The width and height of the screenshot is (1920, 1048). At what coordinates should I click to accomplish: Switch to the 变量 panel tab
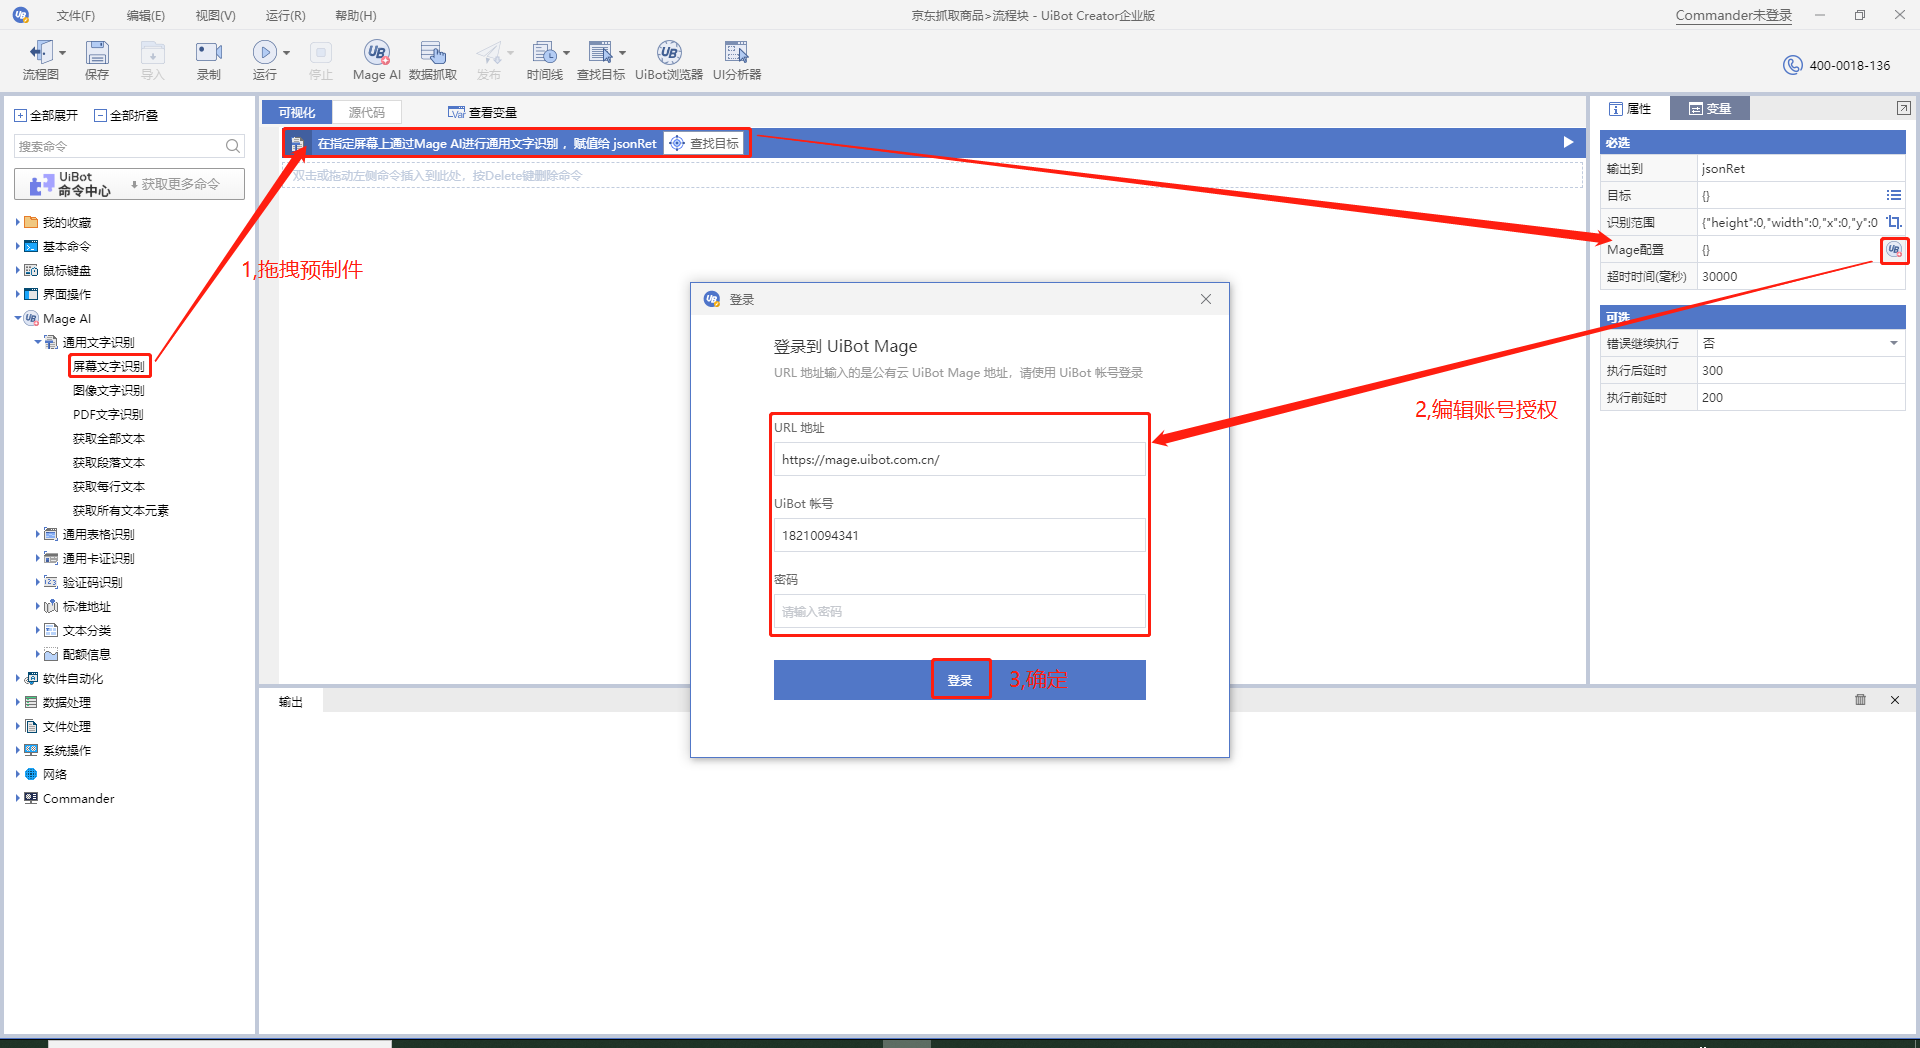1709,109
